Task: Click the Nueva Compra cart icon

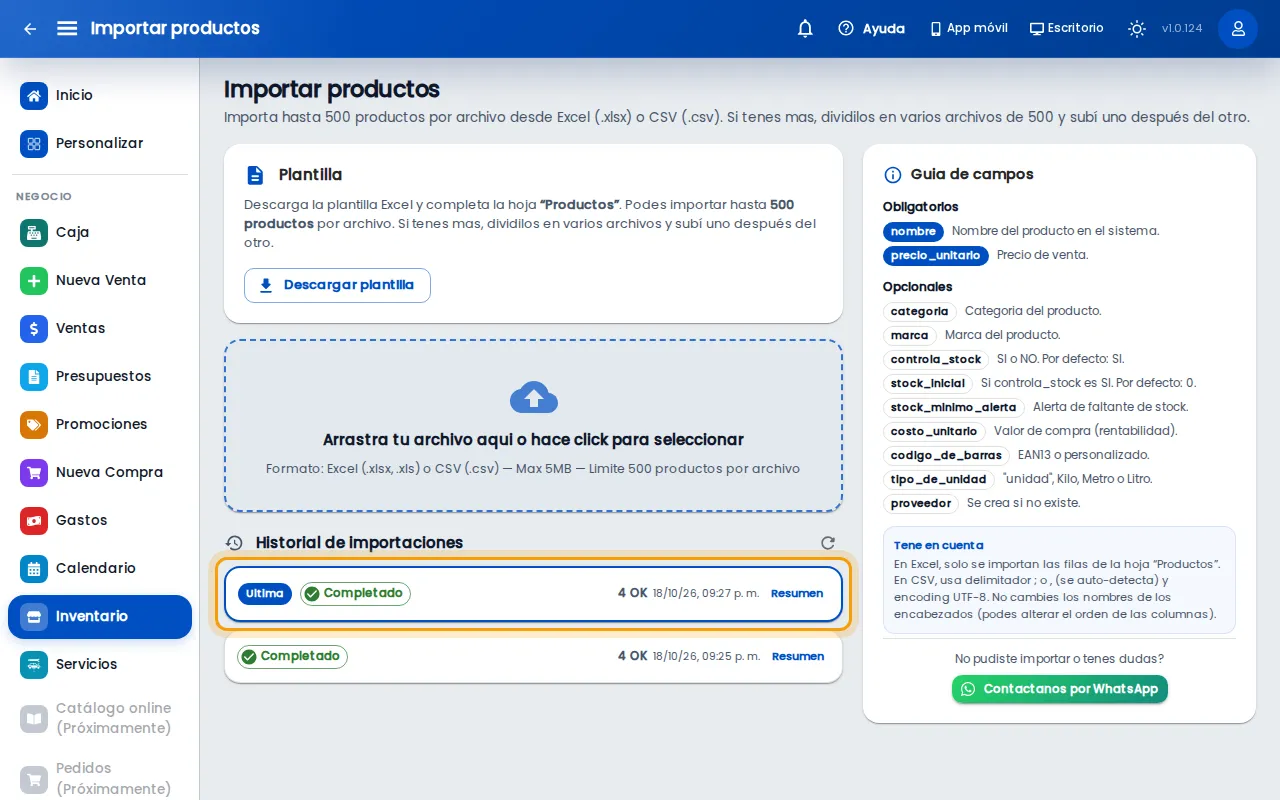Action: point(34,472)
